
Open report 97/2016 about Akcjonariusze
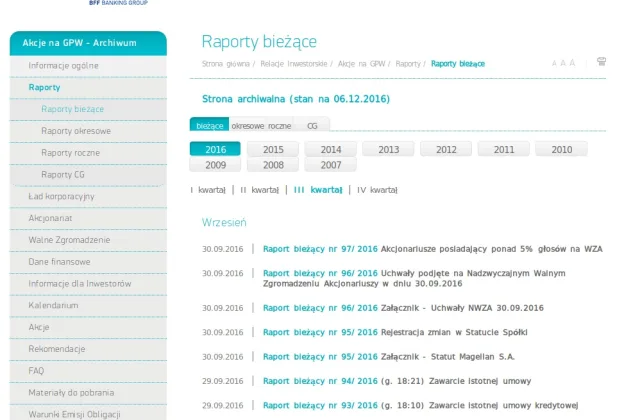click(x=433, y=249)
